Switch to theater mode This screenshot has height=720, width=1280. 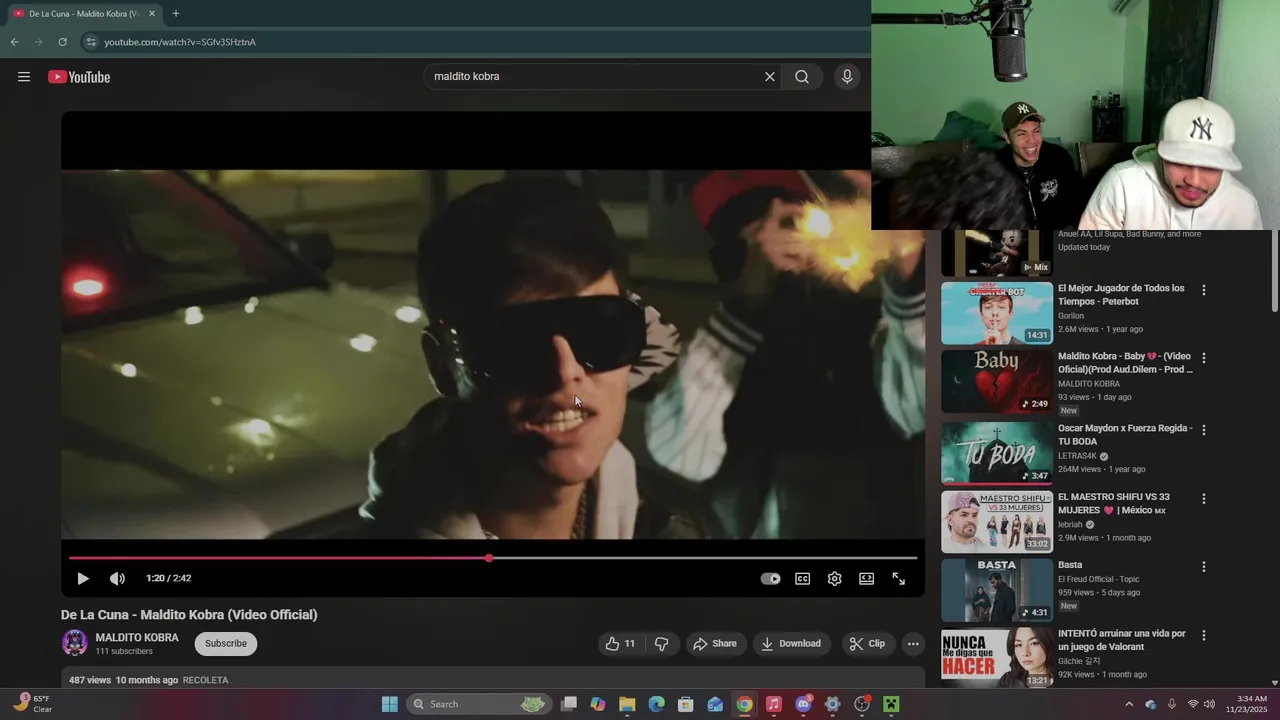[x=866, y=578]
